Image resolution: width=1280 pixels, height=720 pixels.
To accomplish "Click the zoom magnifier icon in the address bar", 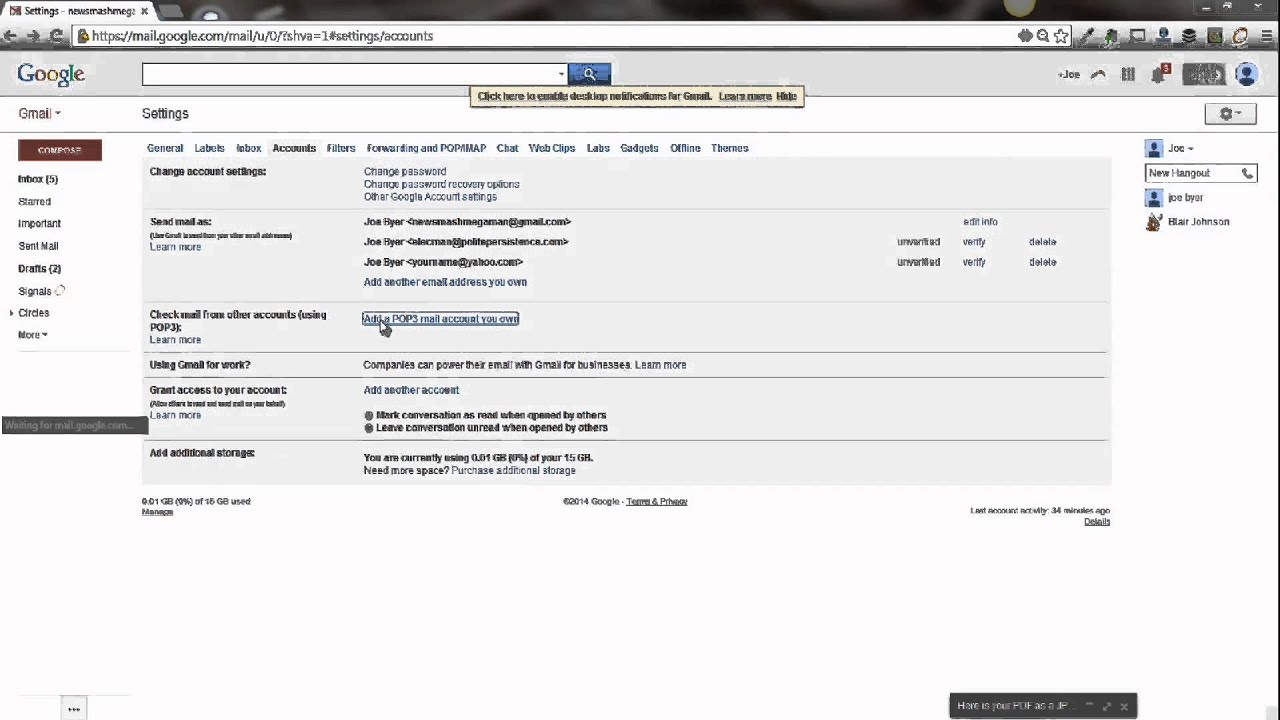I will point(1043,36).
